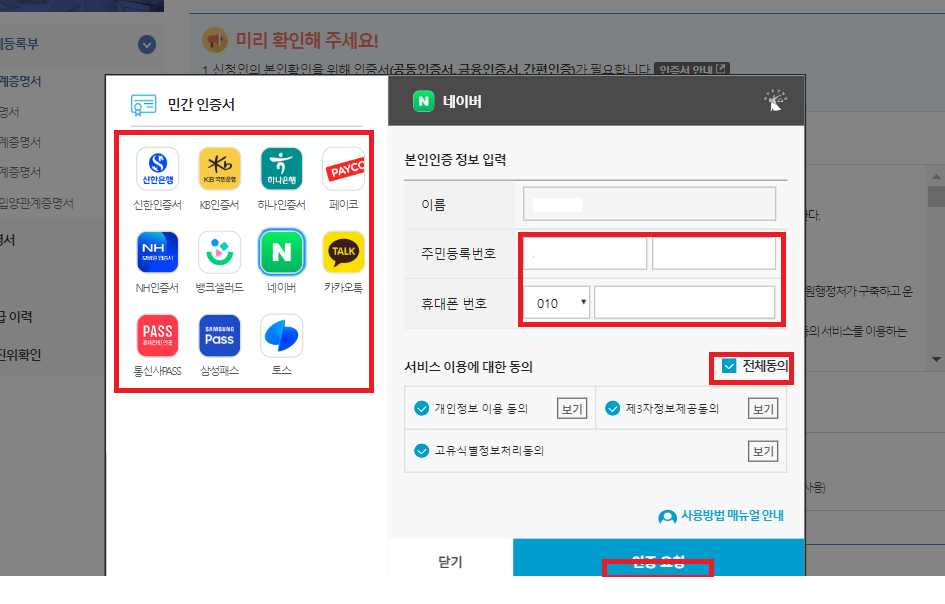
Task: Open the 010 phone prefix dropdown
Action: point(556,303)
